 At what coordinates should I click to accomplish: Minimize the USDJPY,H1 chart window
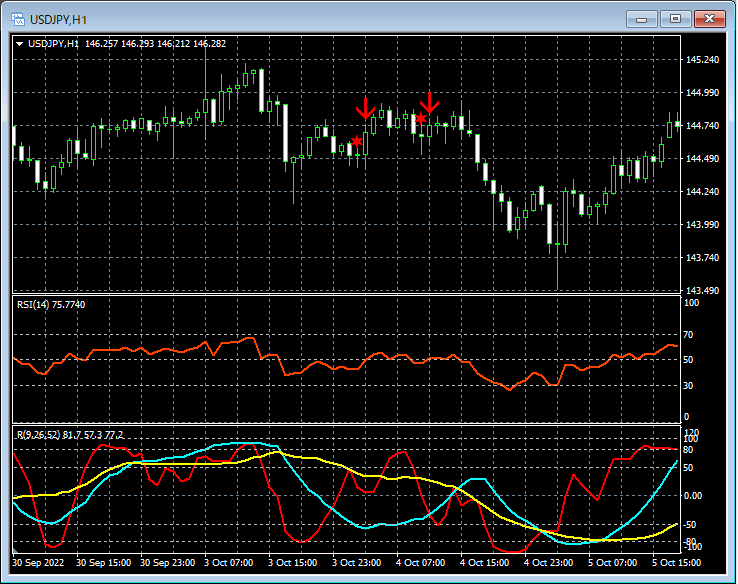click(640, 18)
